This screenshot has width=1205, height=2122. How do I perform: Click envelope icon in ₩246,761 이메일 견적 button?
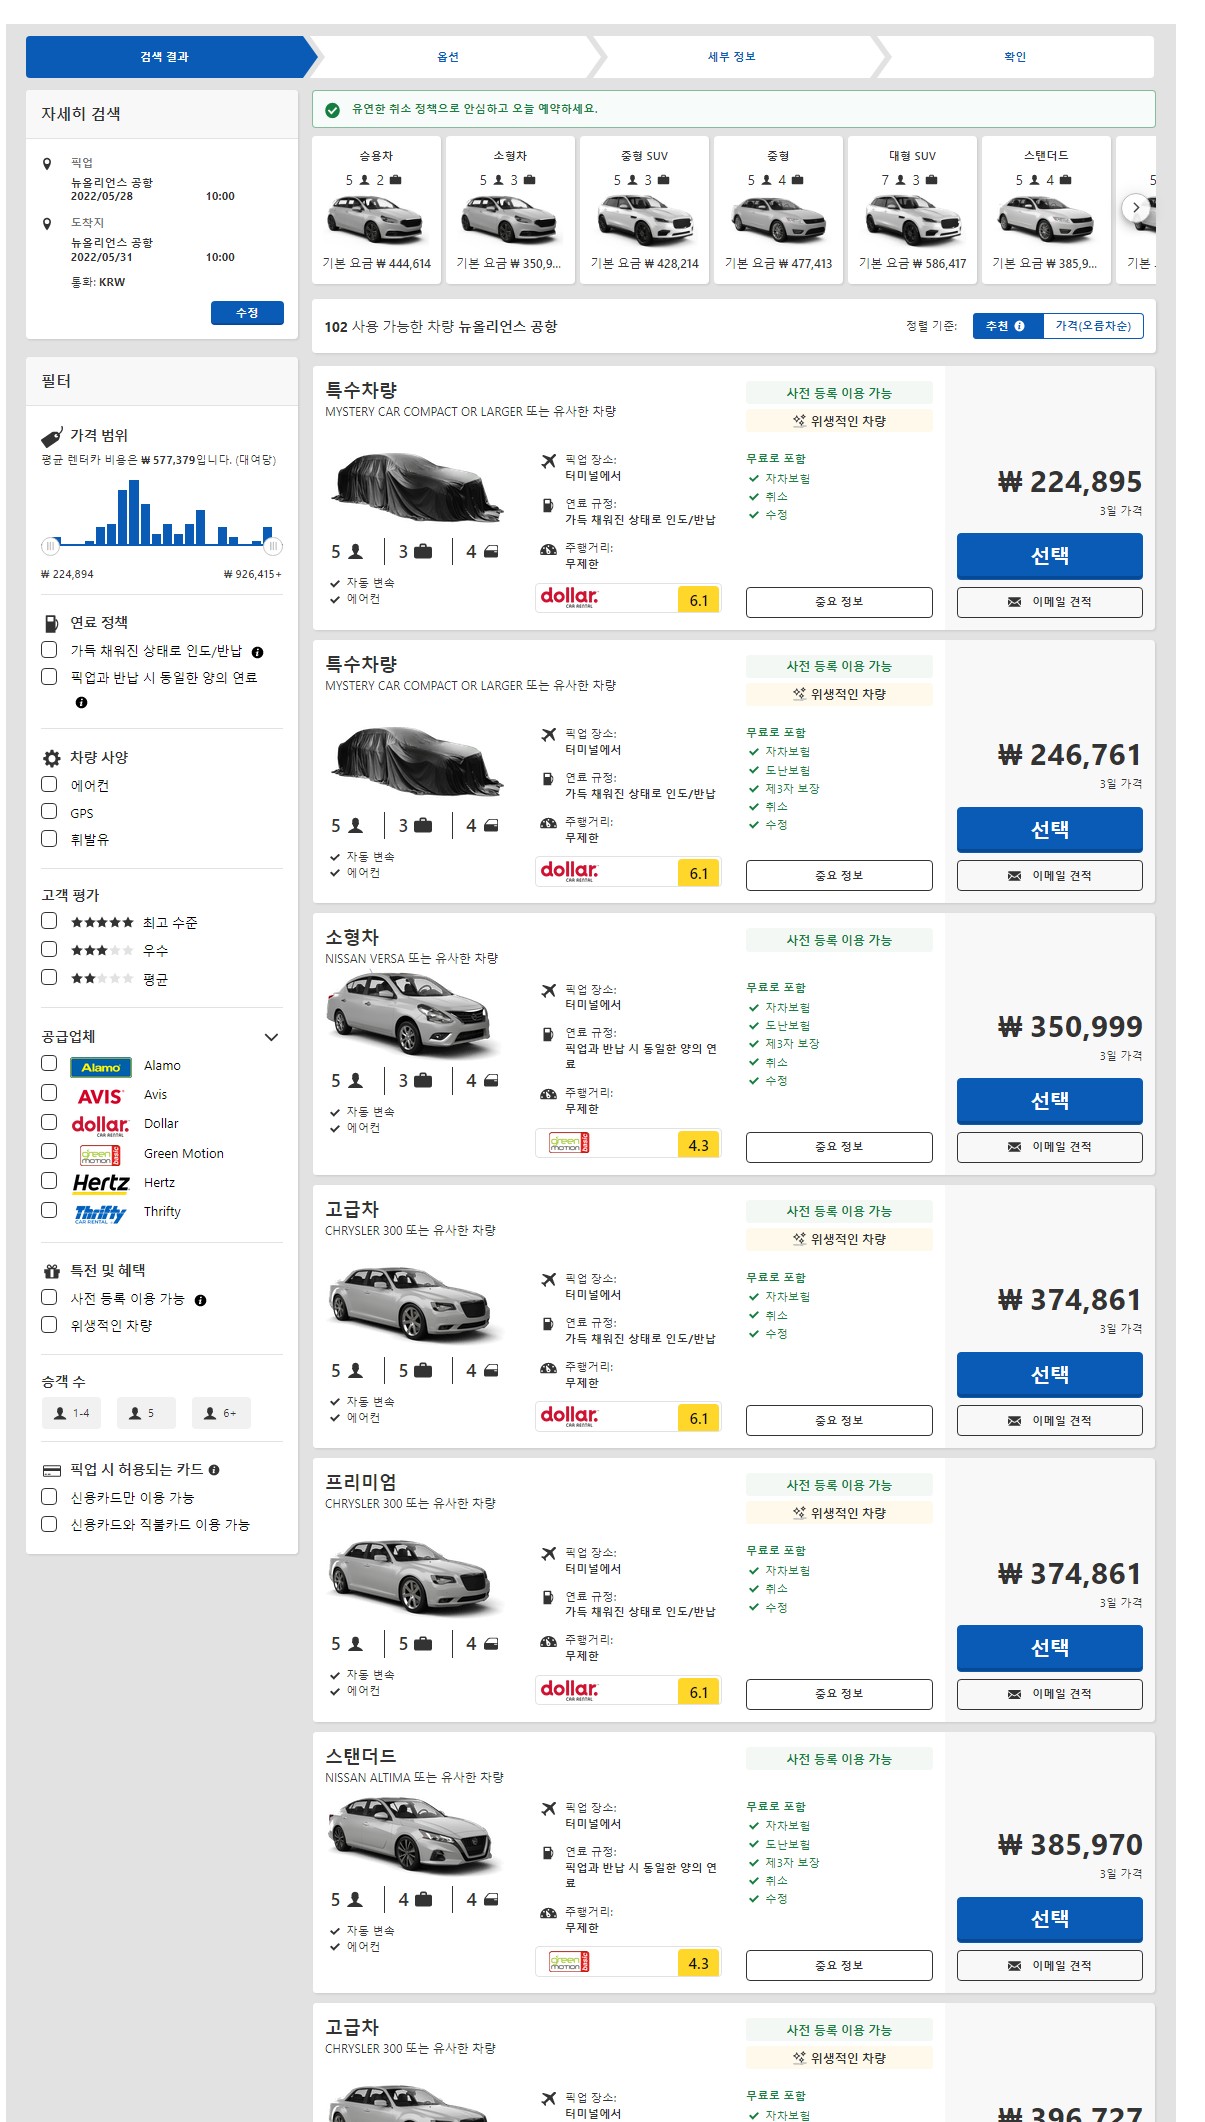click(1014, 876)
